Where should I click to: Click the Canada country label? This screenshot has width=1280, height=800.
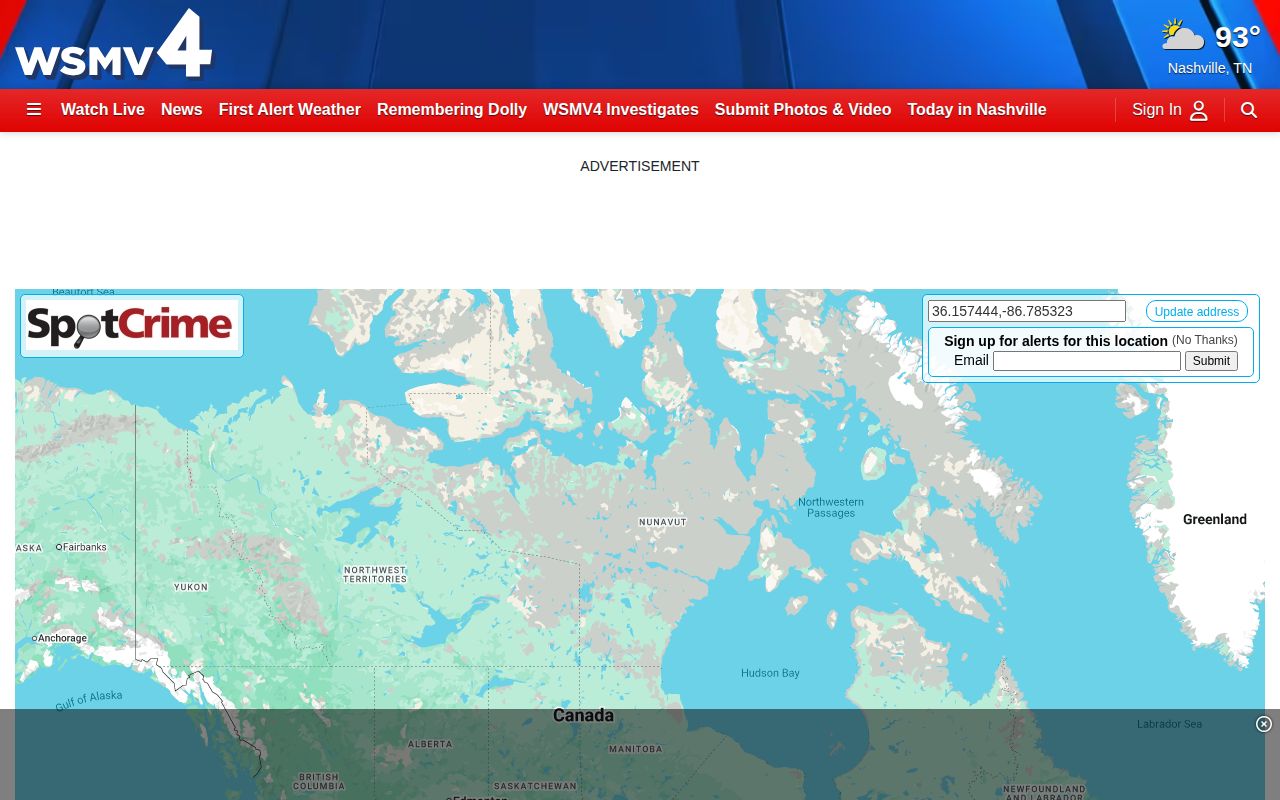point(584,715)
